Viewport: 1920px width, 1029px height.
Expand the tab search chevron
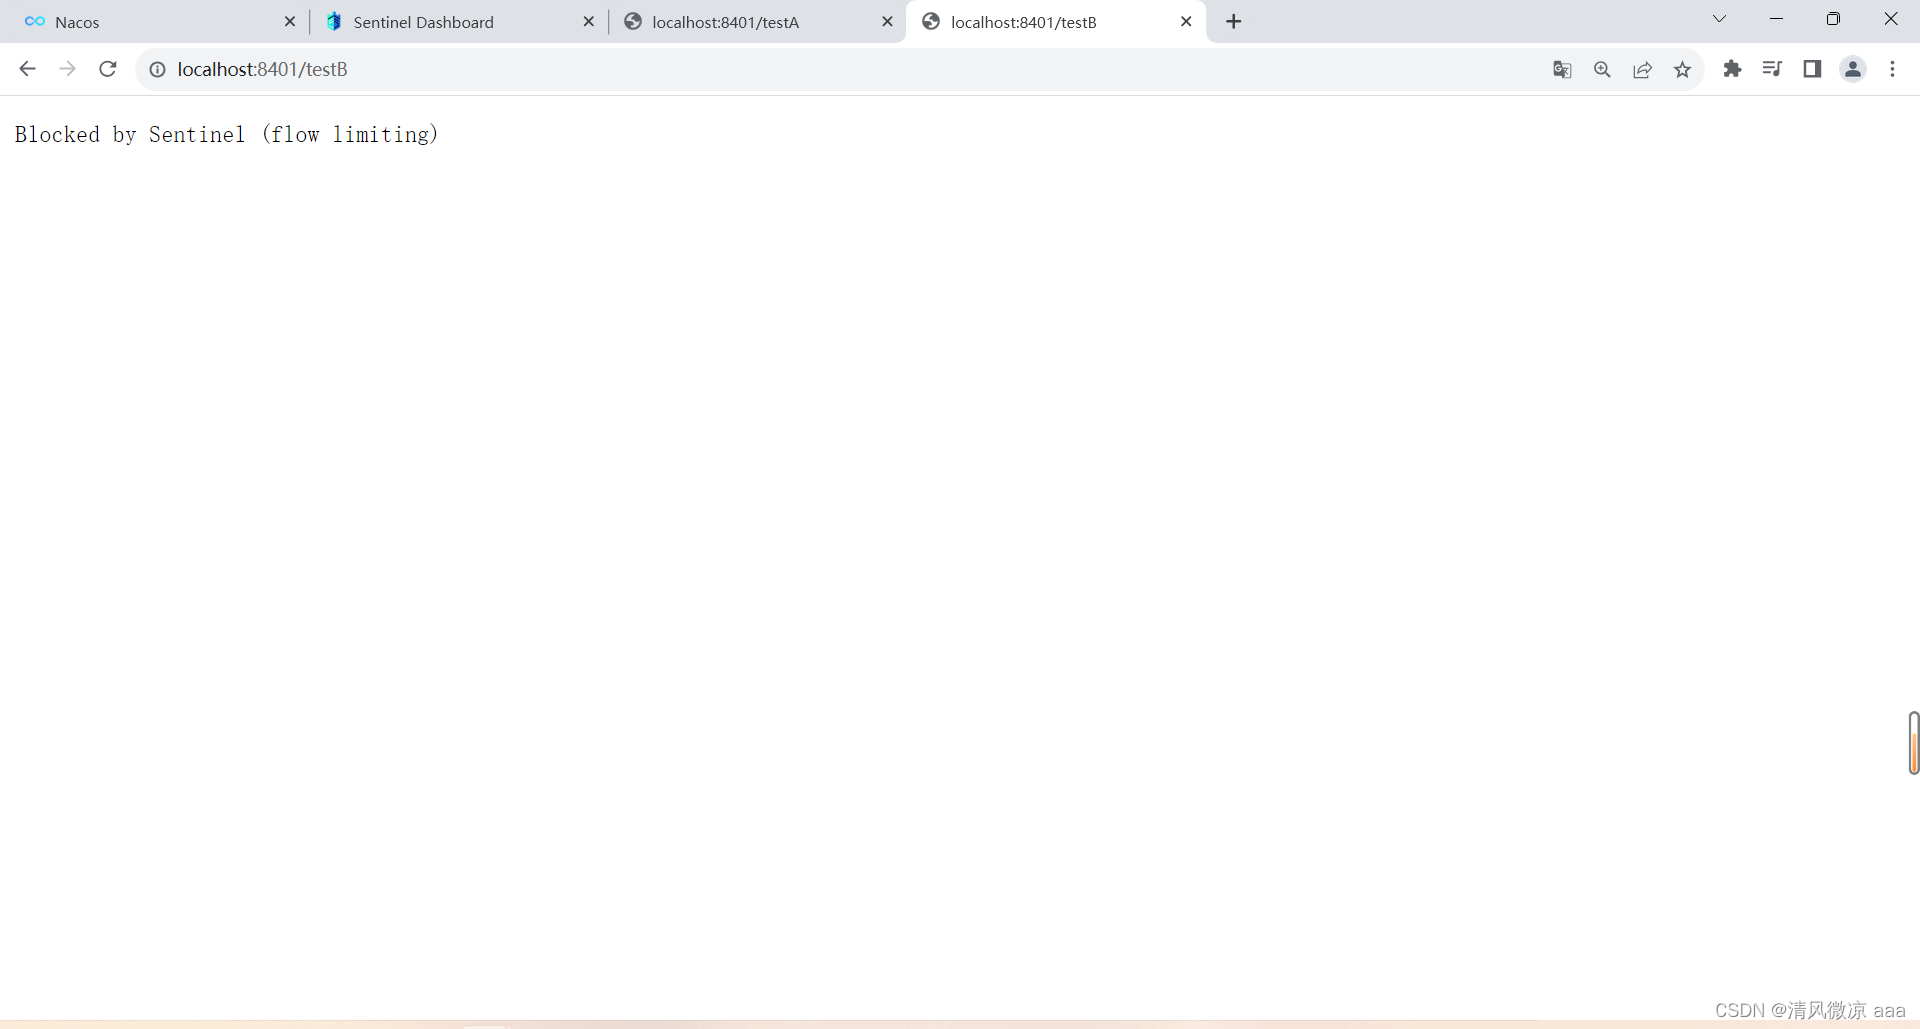tap(1719, 19)
